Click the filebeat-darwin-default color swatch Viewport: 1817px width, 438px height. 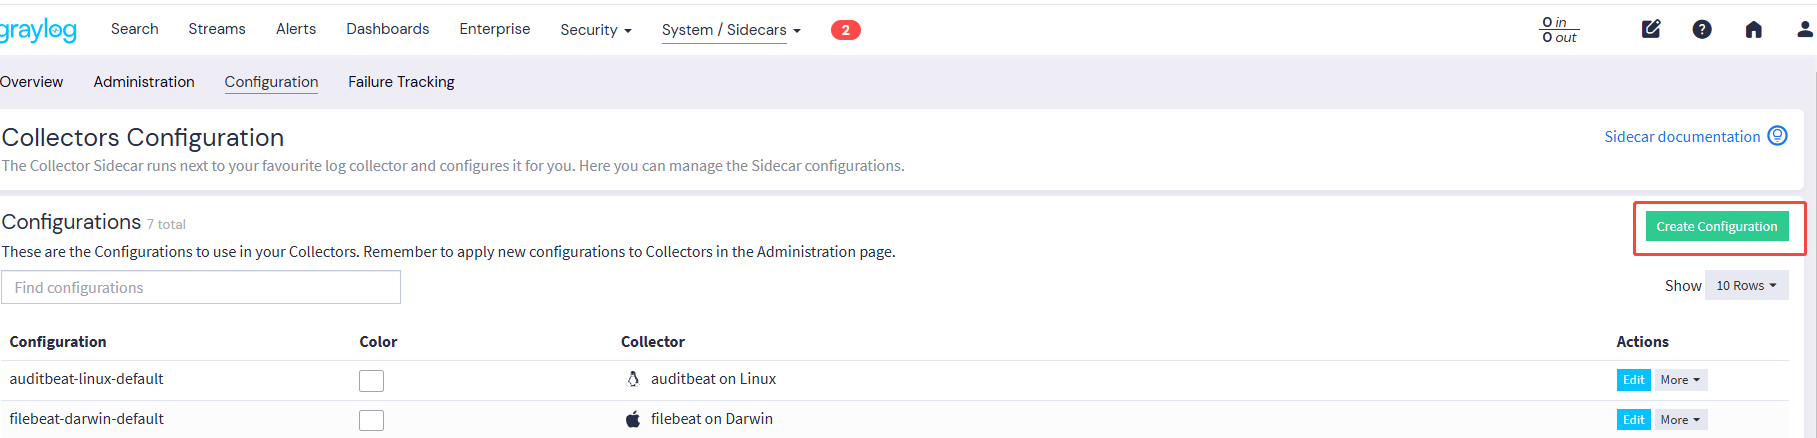(371, 420)
